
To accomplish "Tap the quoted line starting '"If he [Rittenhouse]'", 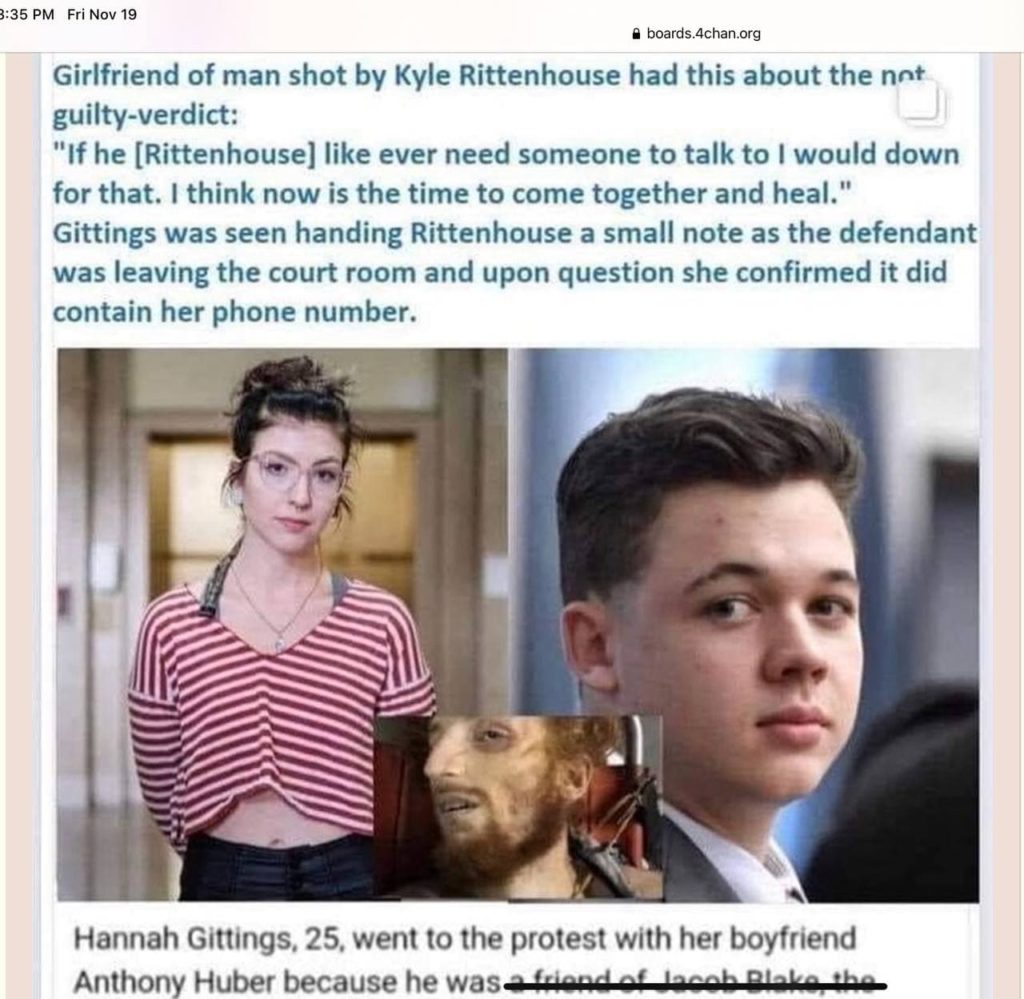I will click(x=506, y=155).
